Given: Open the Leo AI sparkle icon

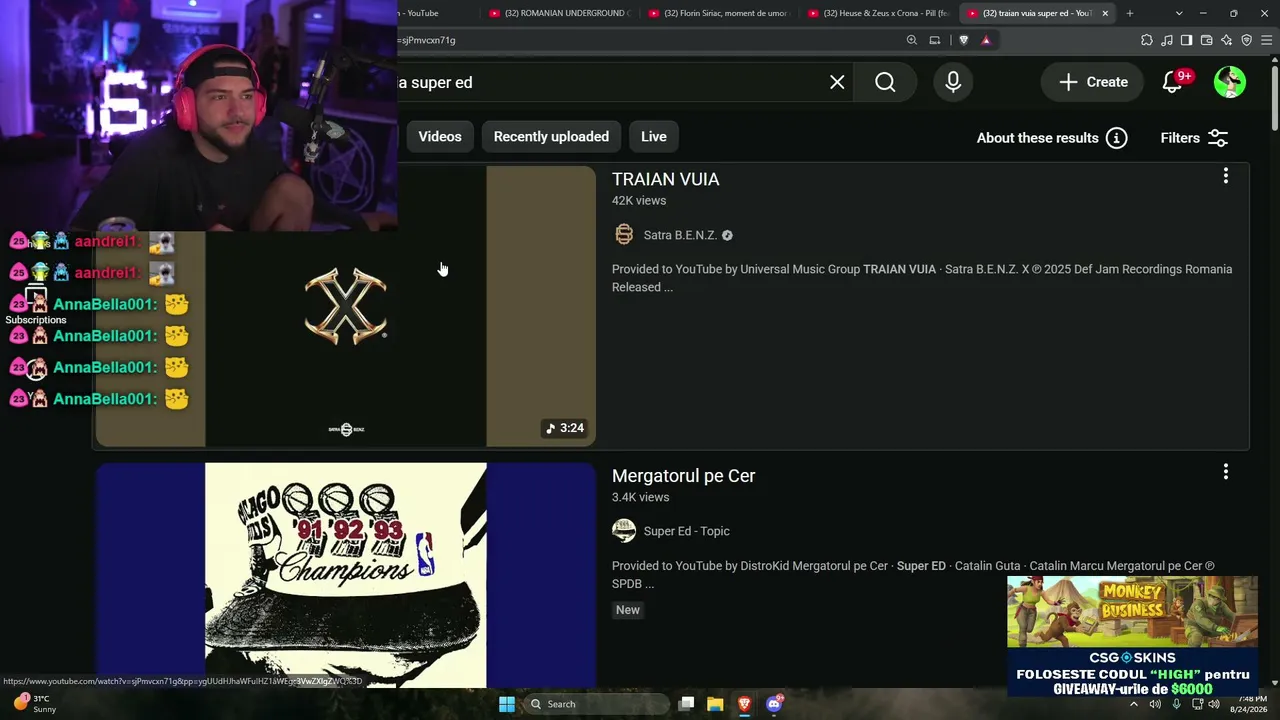Looking at the screenshot, I should click(x=1227, y=40).
